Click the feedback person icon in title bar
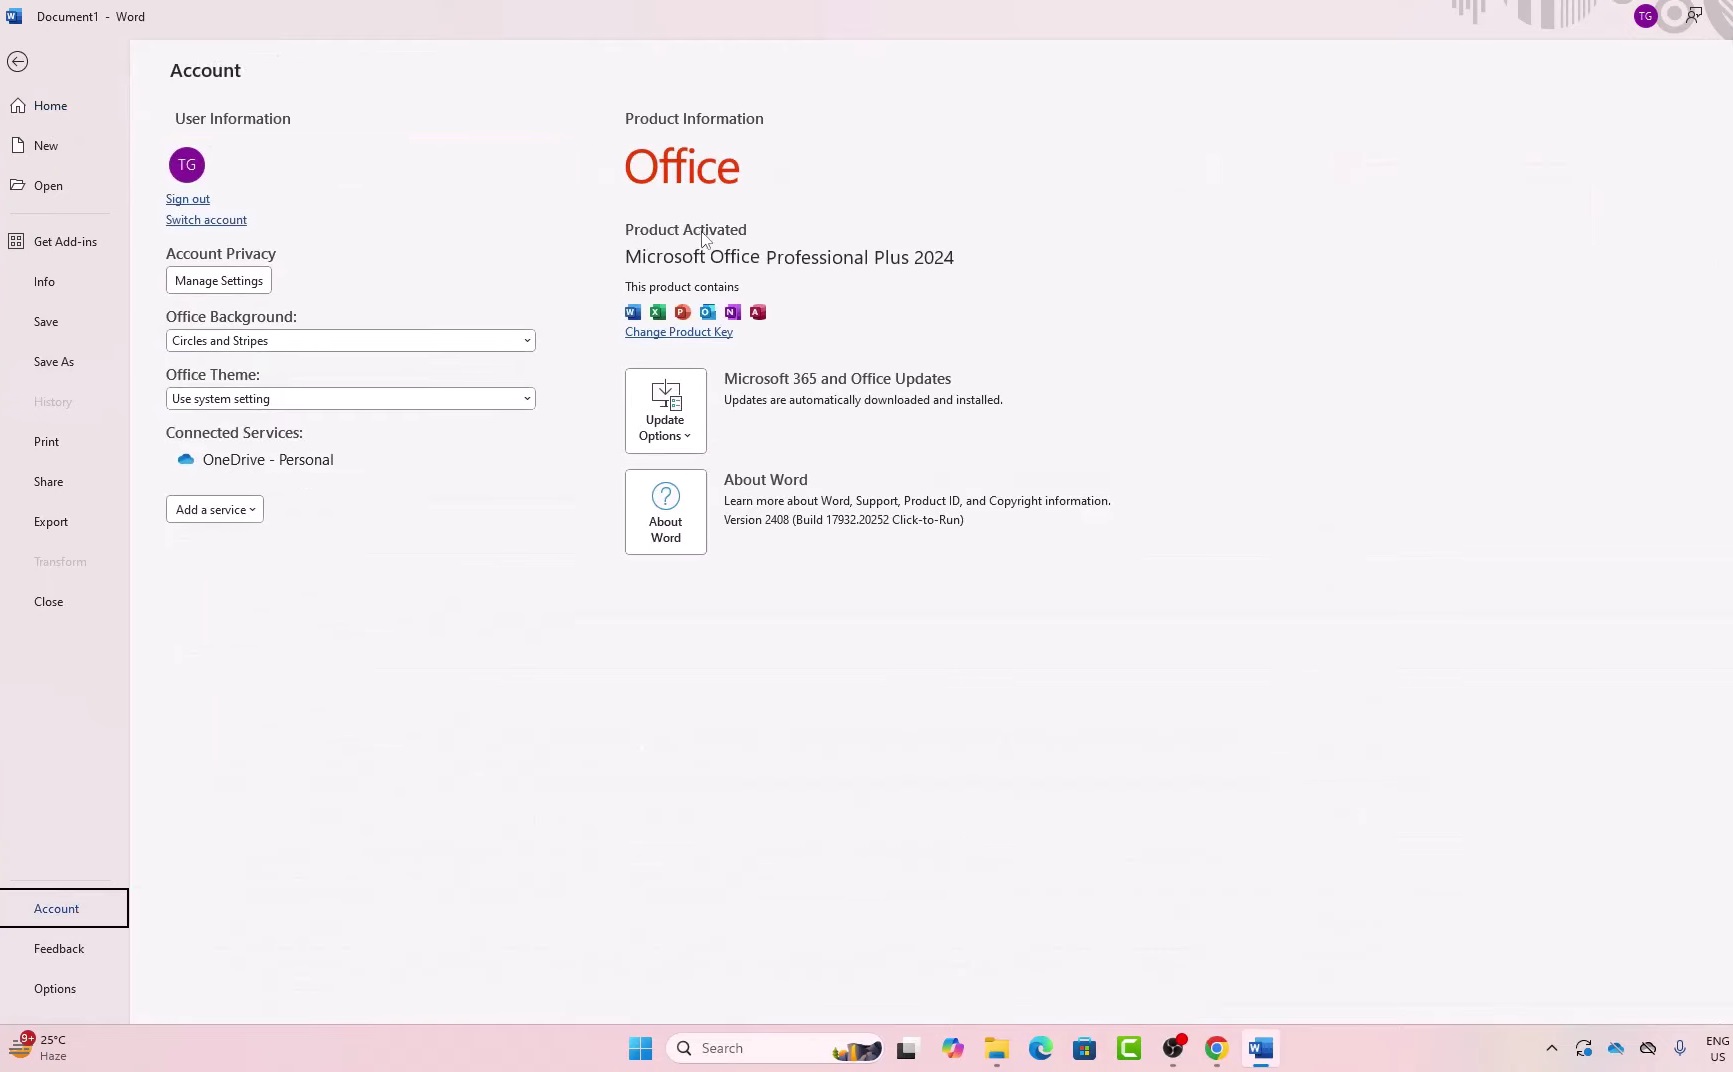The image size is (1733, 1072). click(1694, 16)
